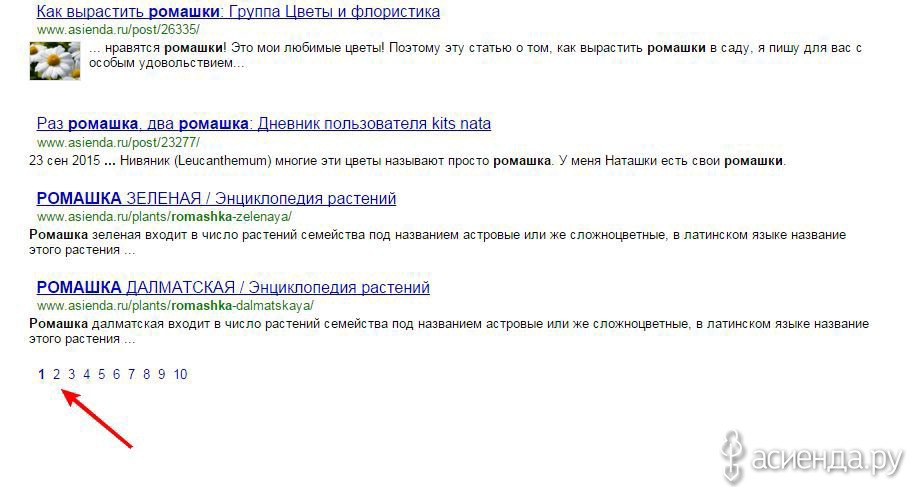Go to results page 5
Viewport: 921px width, 487px height.
click(102, 374)
